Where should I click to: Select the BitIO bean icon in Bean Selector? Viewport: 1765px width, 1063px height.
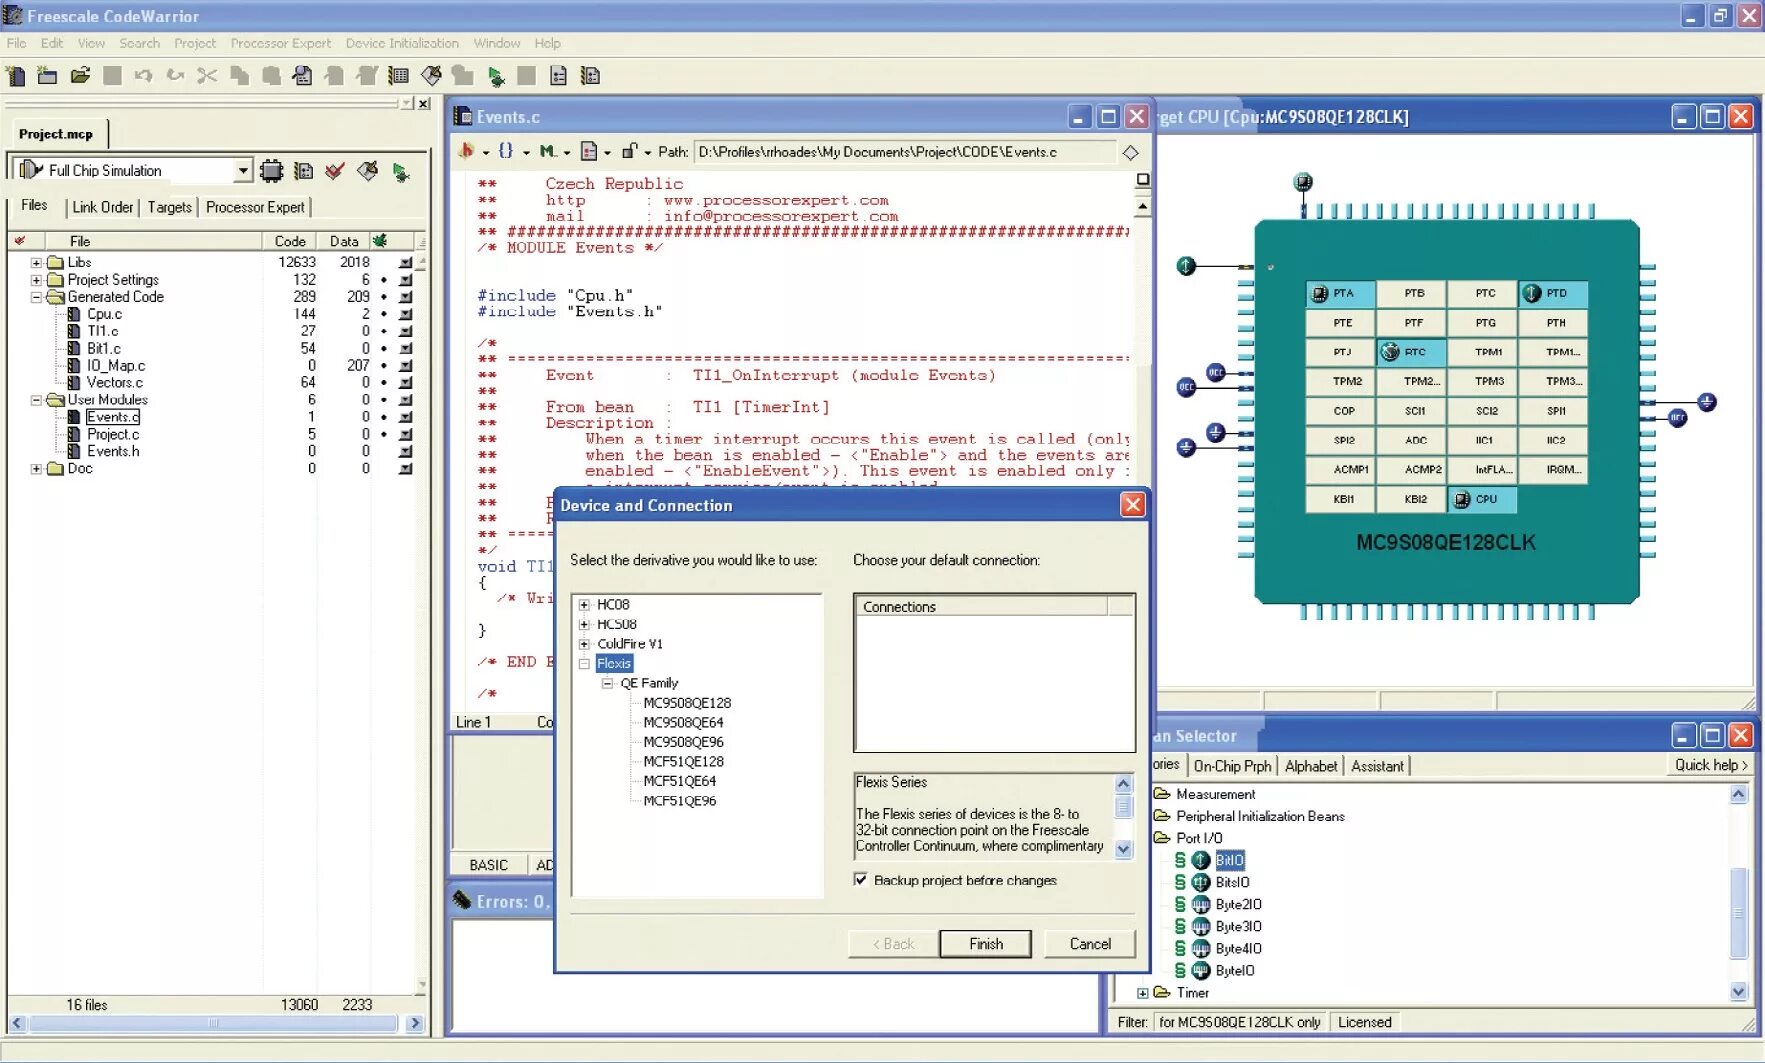1201,860
